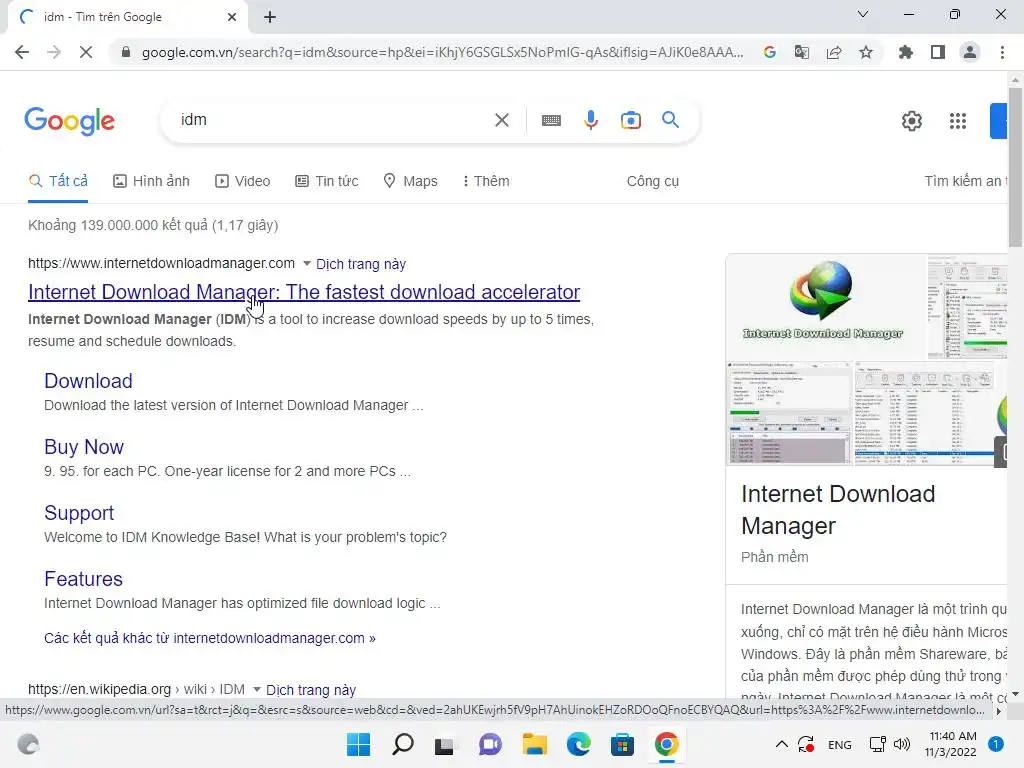
Task: Open the tab search chevron
Action: pyautogui.click(x=863, y=14)
